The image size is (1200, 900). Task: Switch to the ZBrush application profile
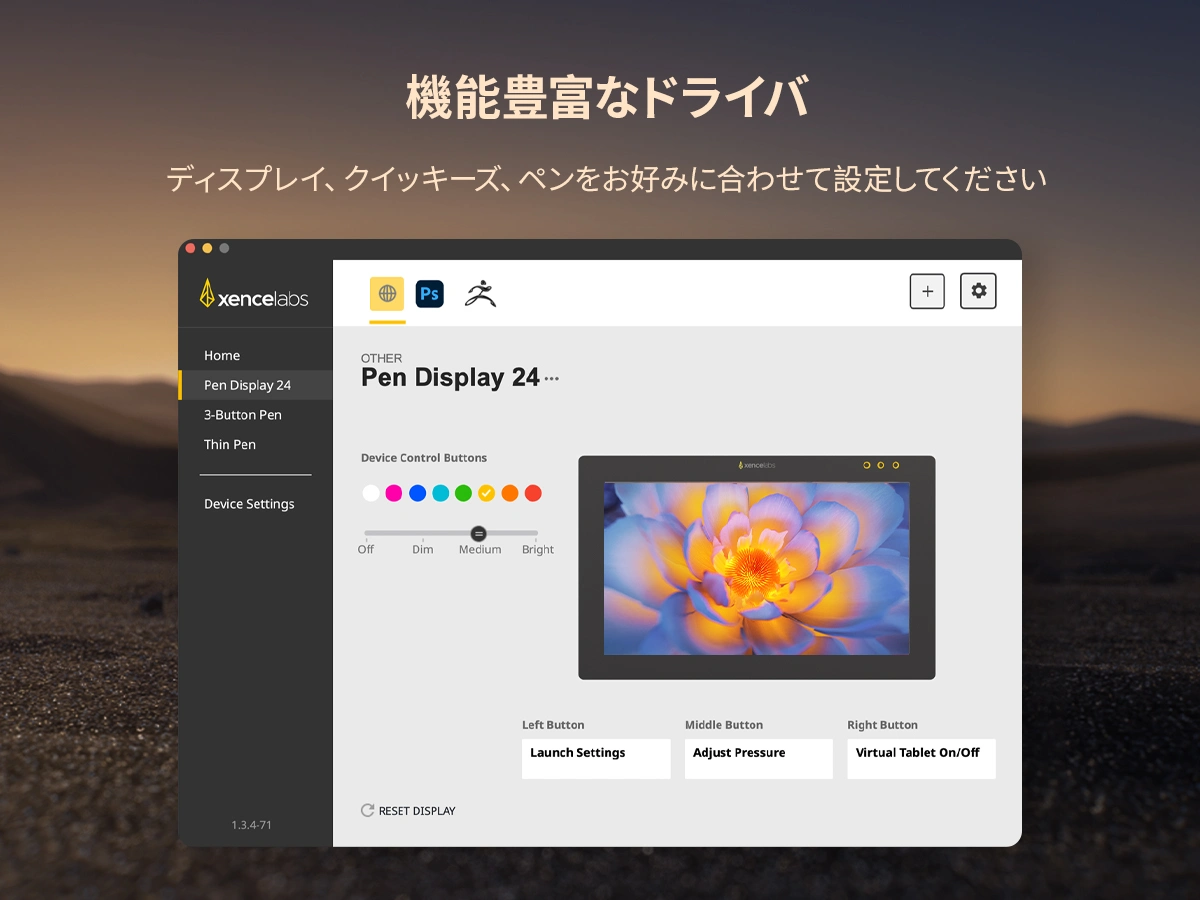[x=480, y=294]
